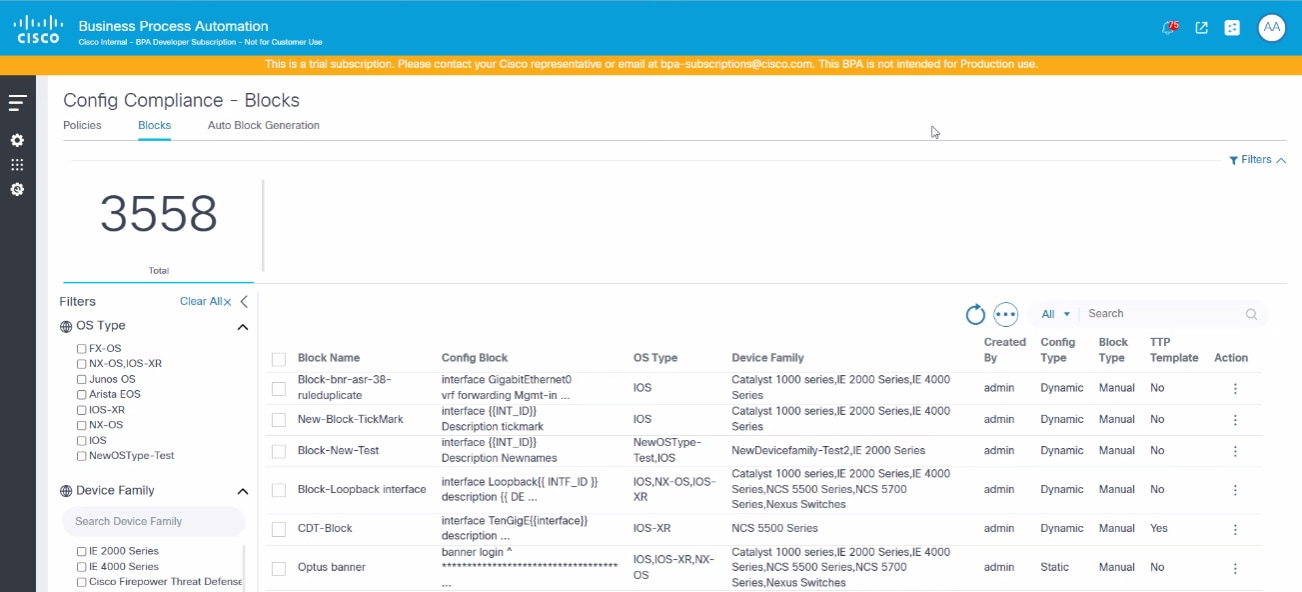The image size is (1302, 592).
Task: Sort by Block Name column header
Action: click(x=329, y=358)
